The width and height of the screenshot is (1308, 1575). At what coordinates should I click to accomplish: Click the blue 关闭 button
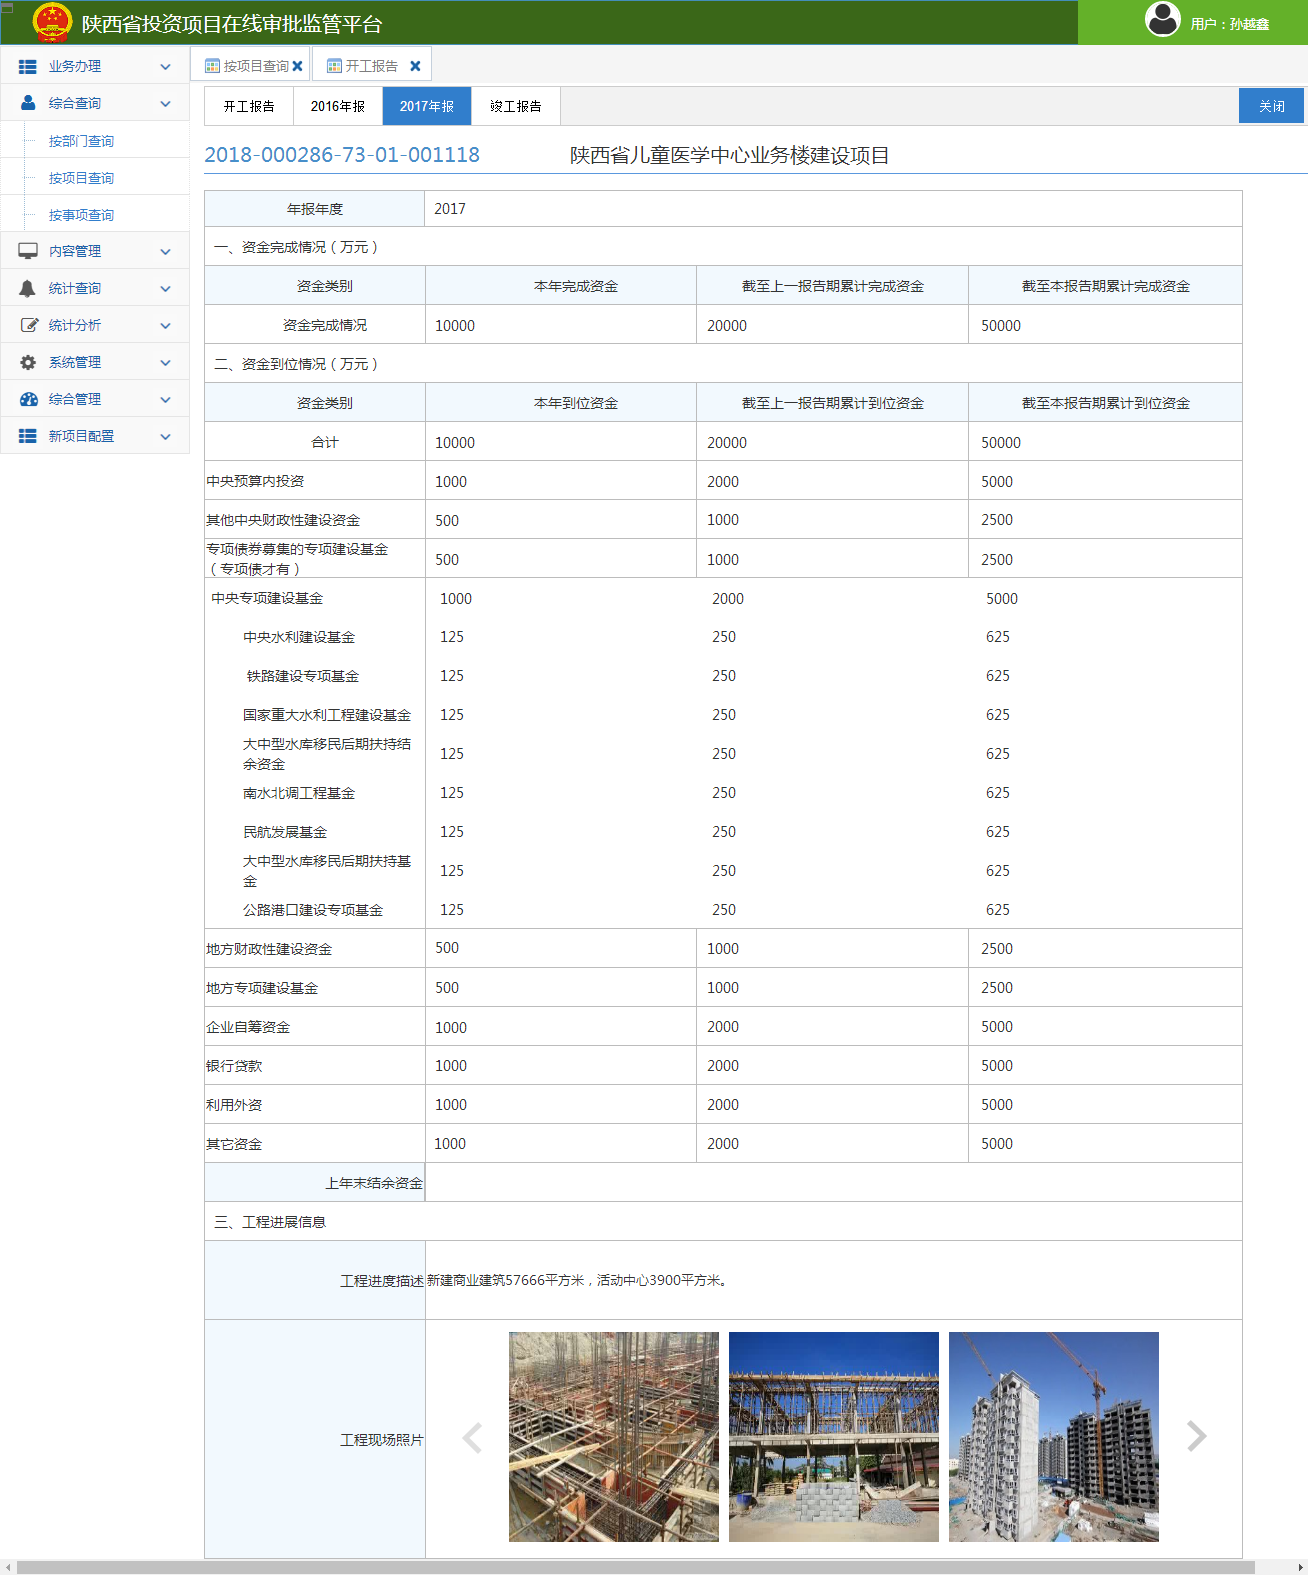pyautogui.click(x=1271, y=106)
